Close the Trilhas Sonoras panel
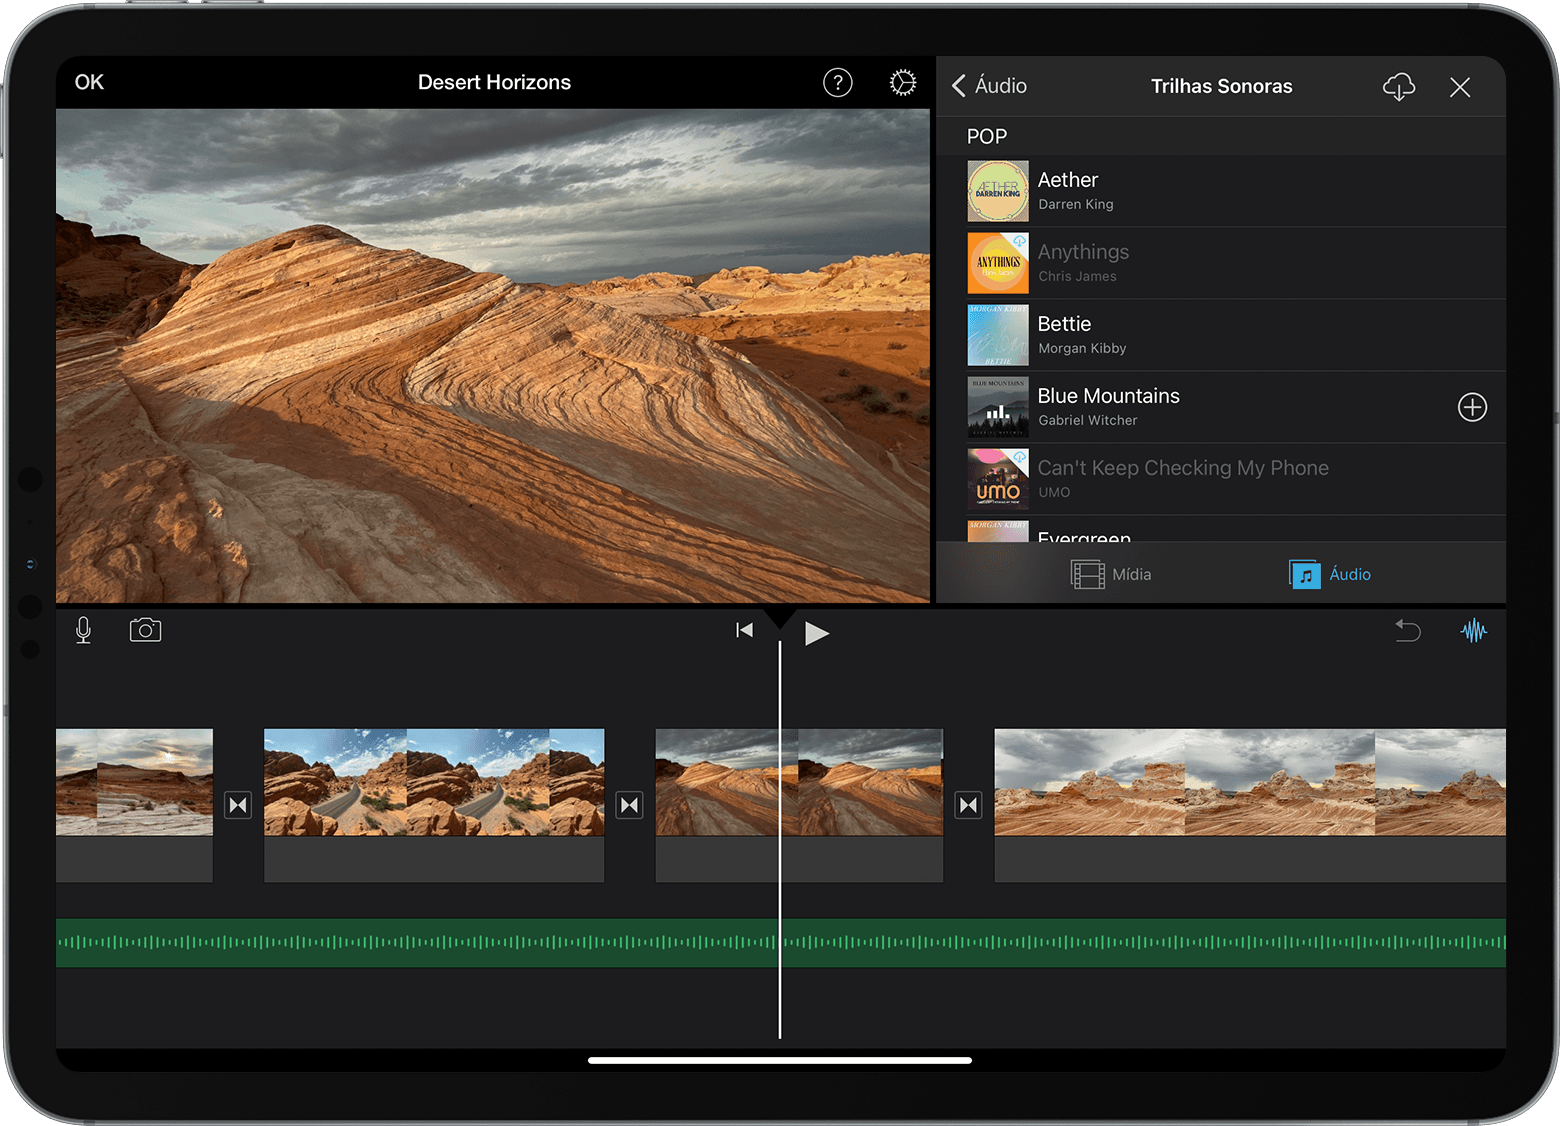 pos(1459,87)
